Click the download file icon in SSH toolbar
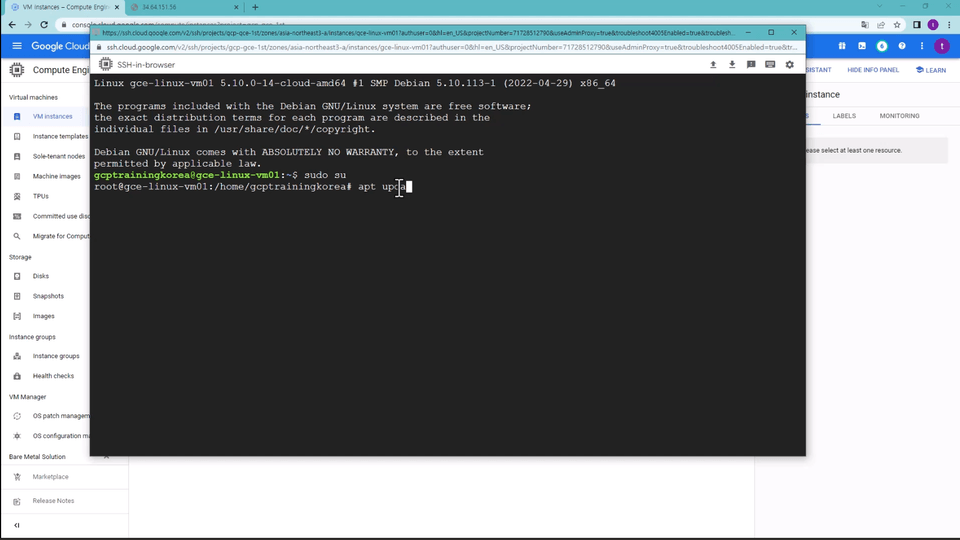 tap(732, 64)
